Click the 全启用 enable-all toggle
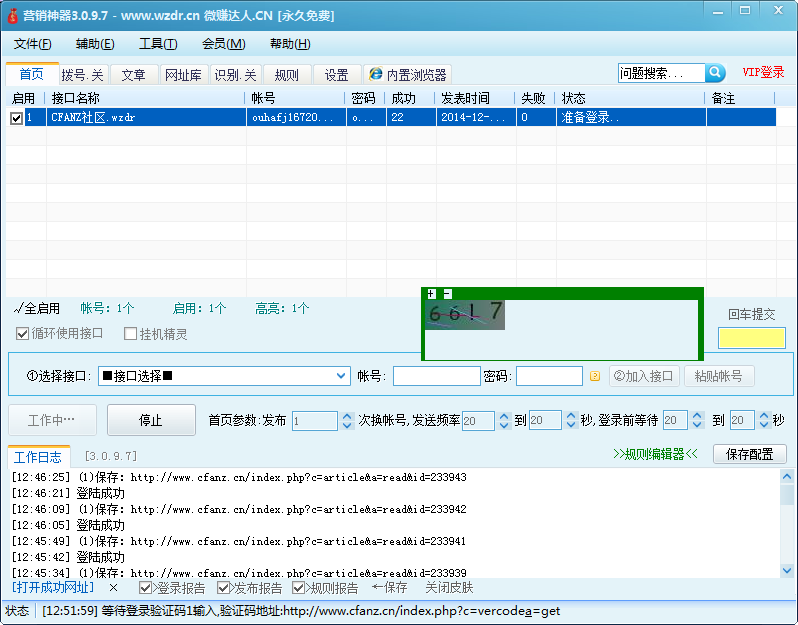This screenshot has width=798, height=625. pyautogui.click(x=37, y=308)
